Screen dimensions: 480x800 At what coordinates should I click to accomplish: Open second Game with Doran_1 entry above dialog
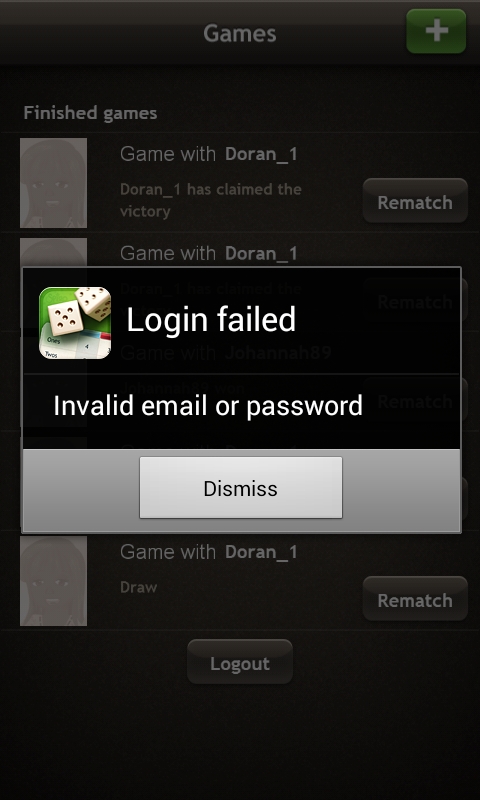(x=209, y=253)
